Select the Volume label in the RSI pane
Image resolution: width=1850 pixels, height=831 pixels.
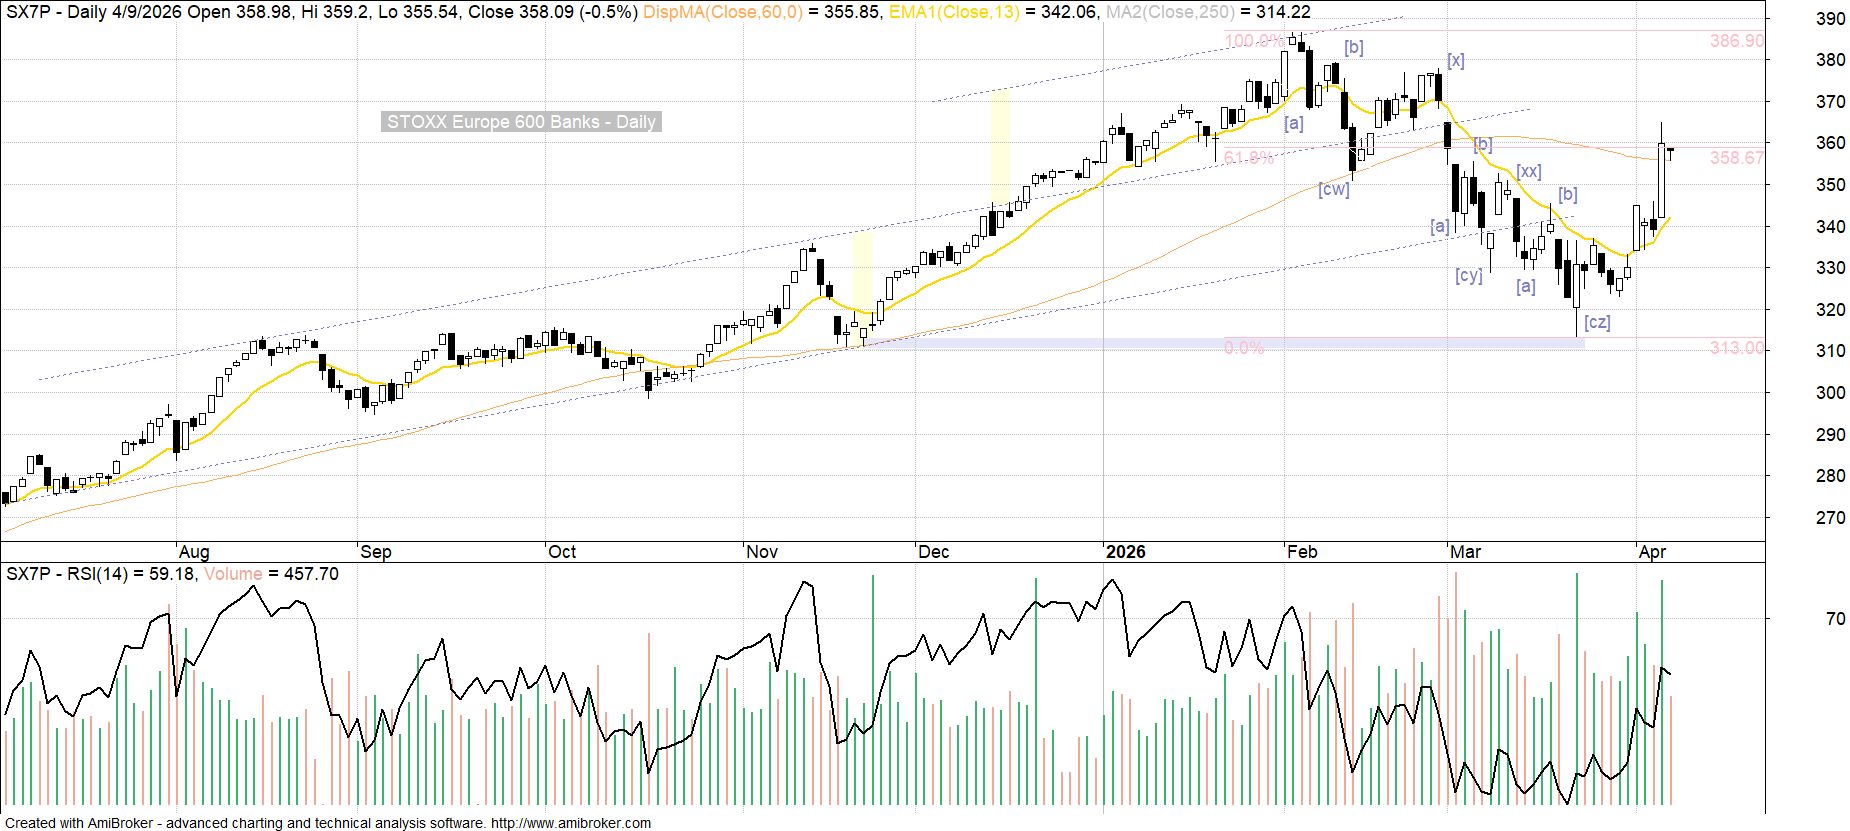coord(233,574)
